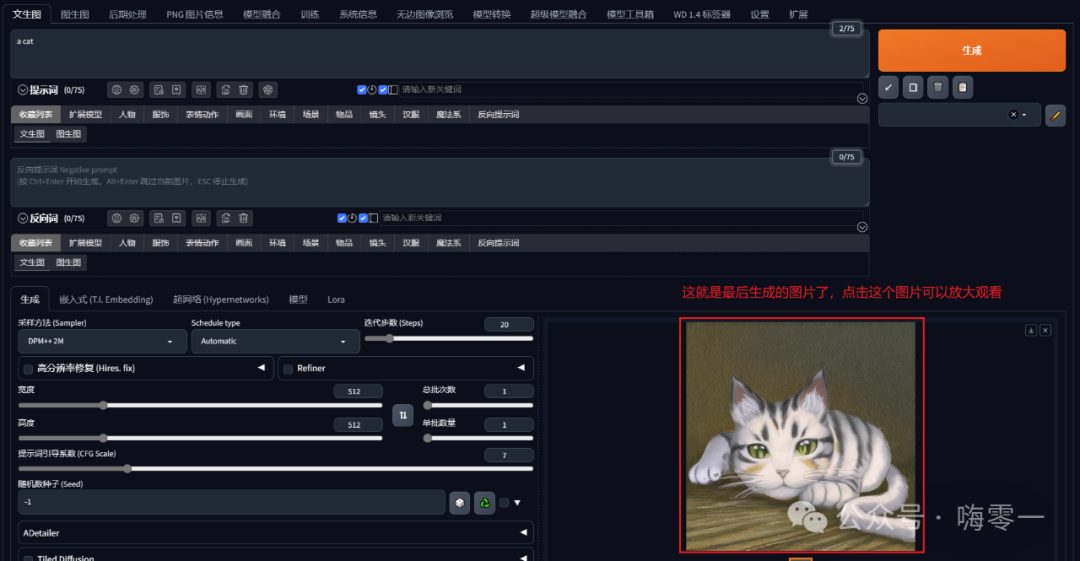Open the Schedule type Automatic dropdown
The height and width of the screenshot is (561, 1080).
[275, 341]
